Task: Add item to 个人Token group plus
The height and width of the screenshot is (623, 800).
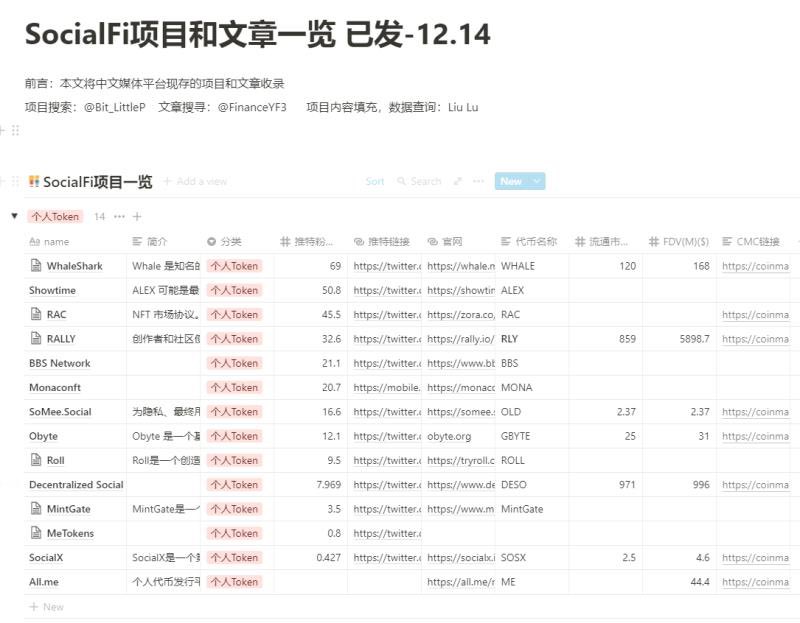Action: click(137, 216)
